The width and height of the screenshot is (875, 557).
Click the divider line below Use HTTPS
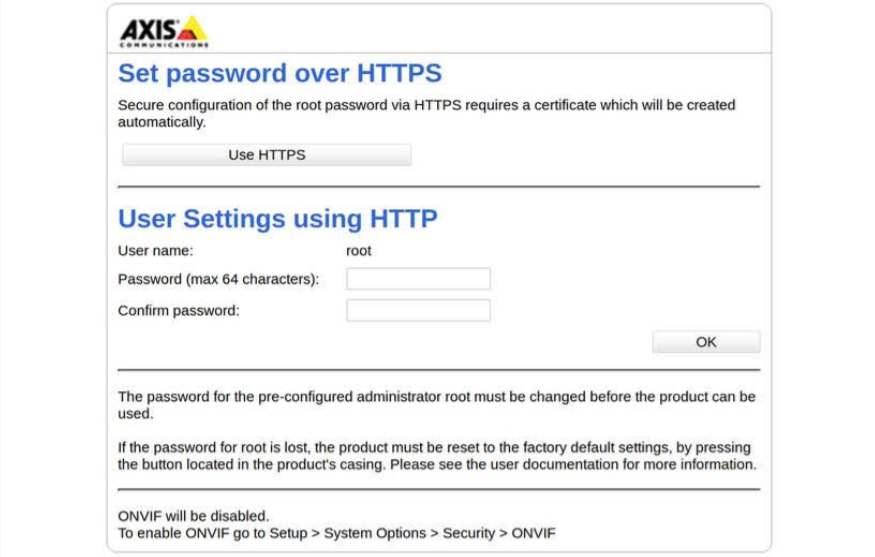coord(438,186)
